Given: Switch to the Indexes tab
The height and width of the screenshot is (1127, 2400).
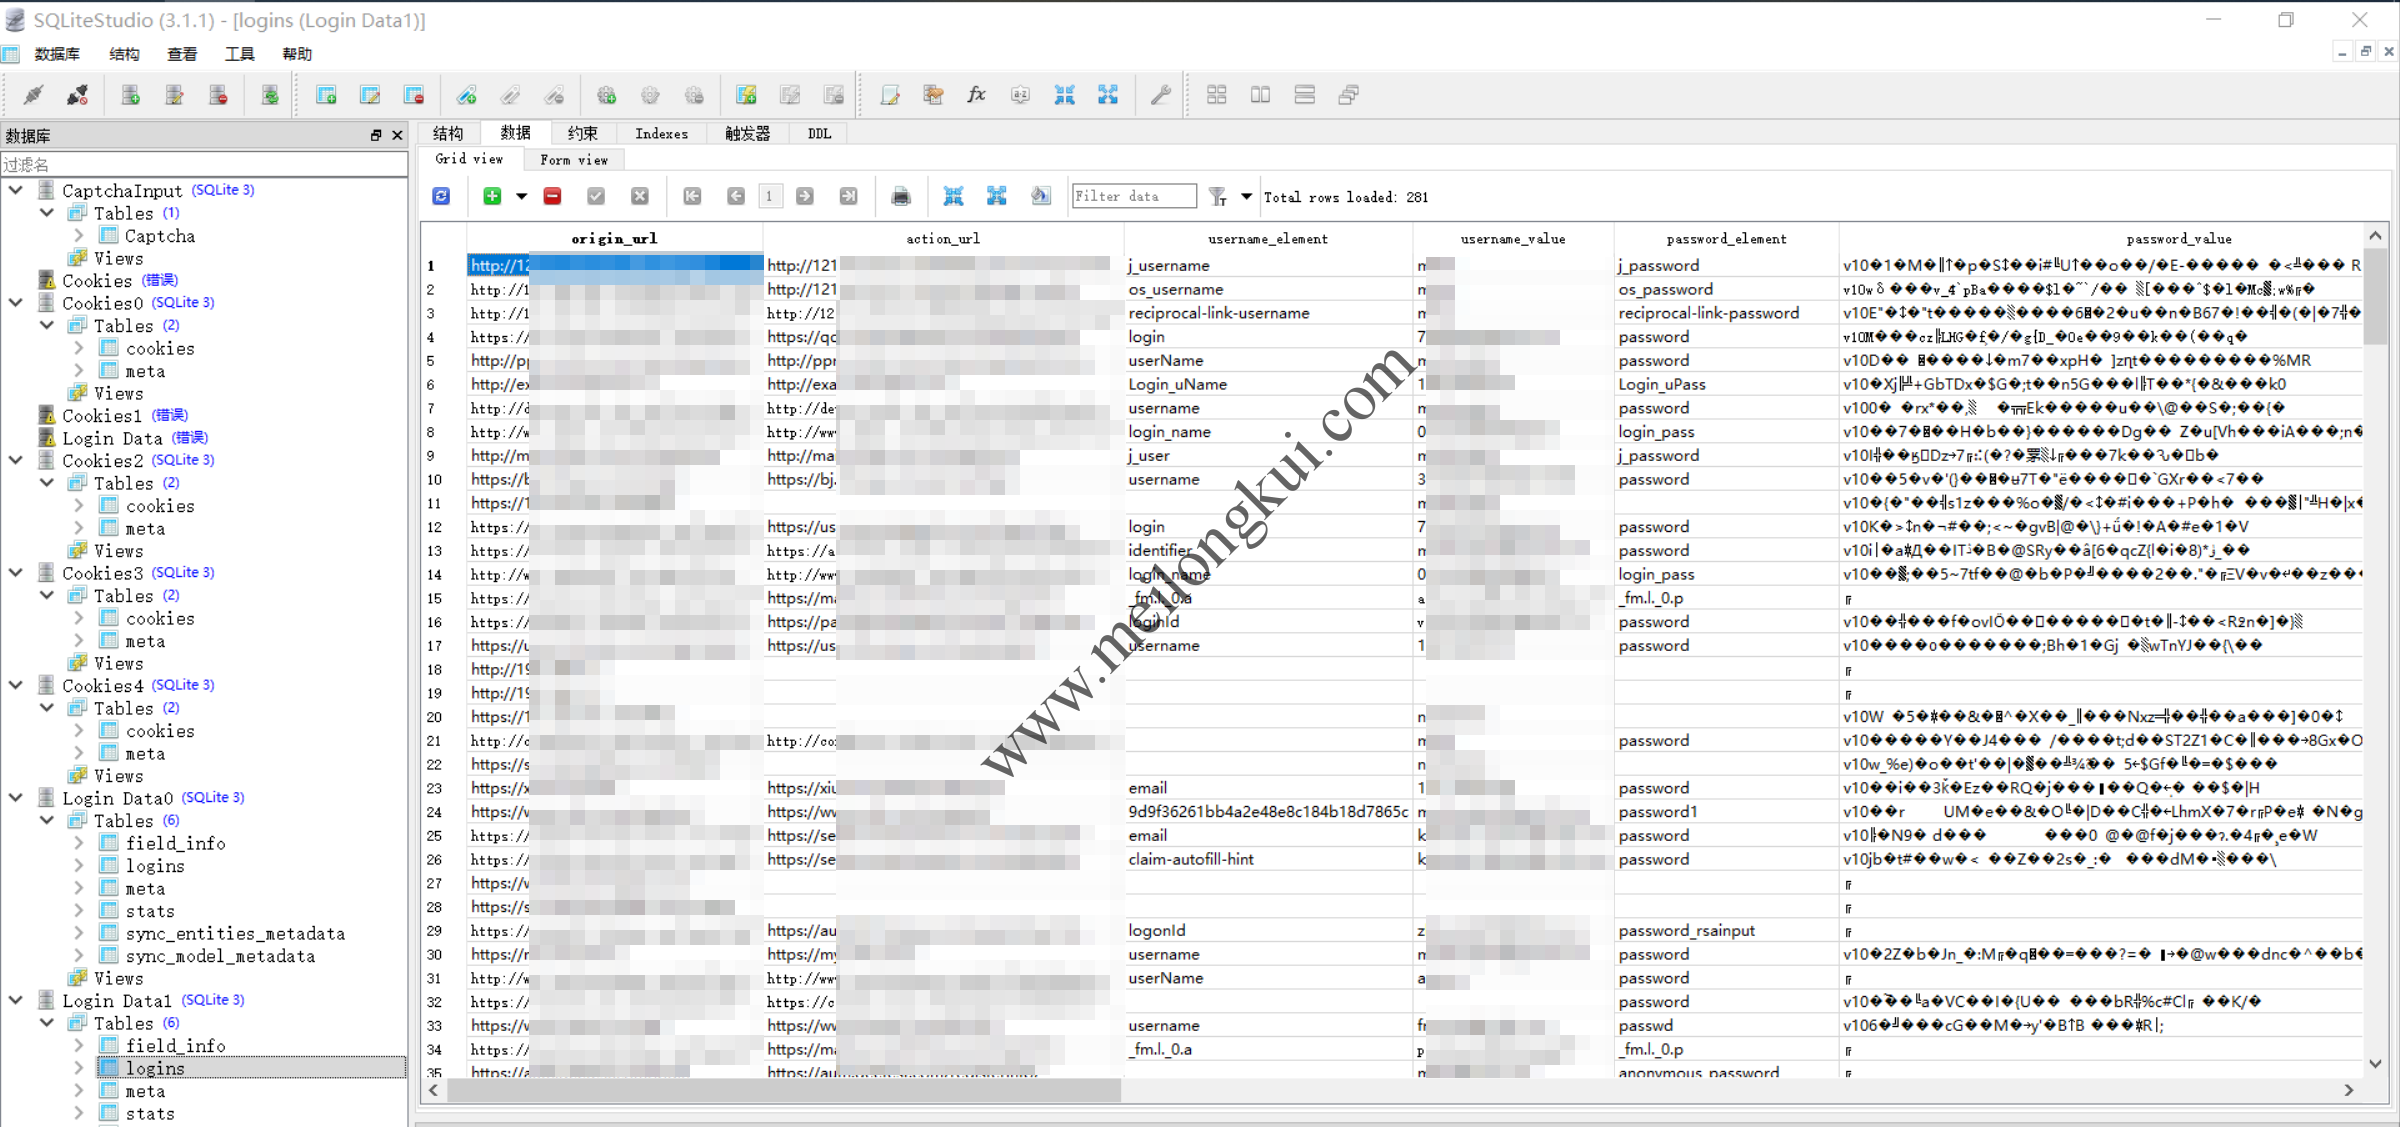Looking at the screenshot, I should pos(661,133).
